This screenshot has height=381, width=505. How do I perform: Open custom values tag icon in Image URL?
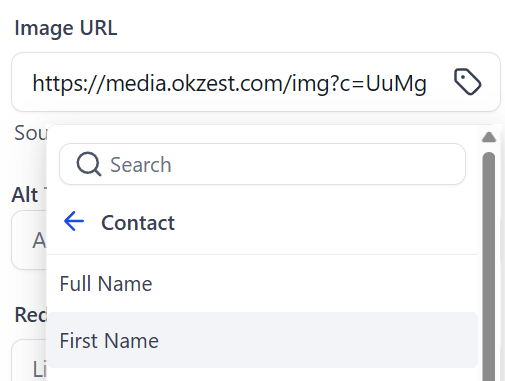pyautogui.click(x=467, y=82)
